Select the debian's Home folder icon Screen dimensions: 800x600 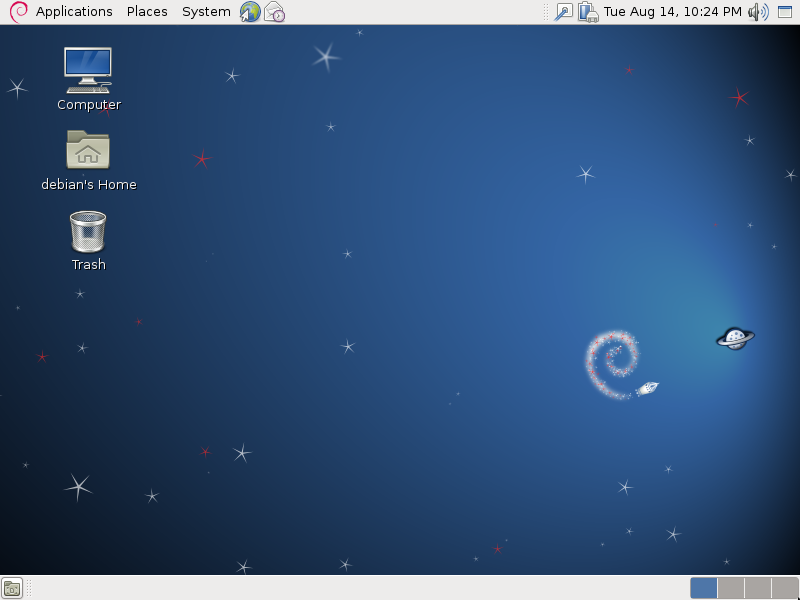coord(88,149)
